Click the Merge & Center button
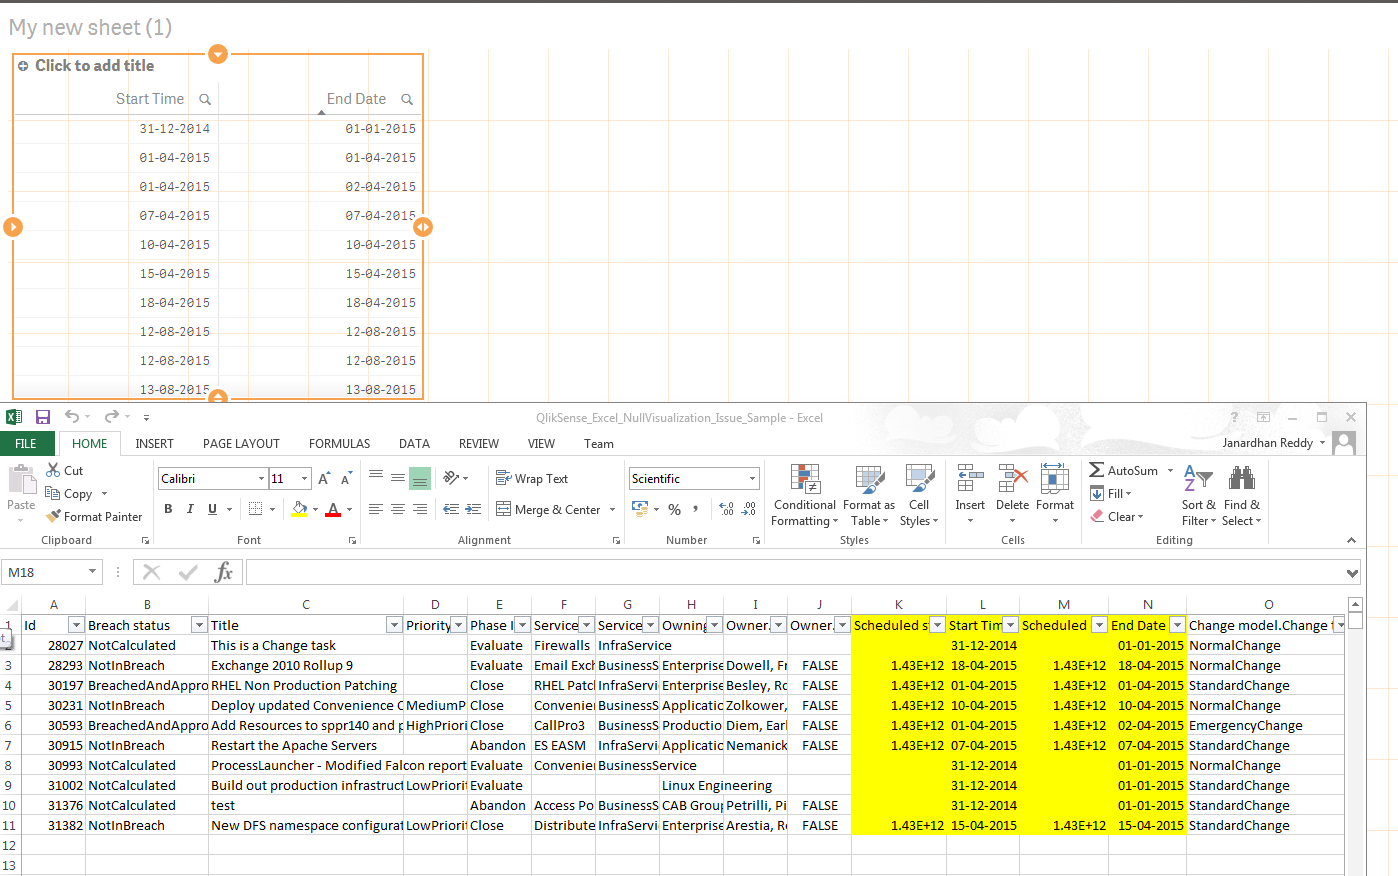 [x=548, y=510]
